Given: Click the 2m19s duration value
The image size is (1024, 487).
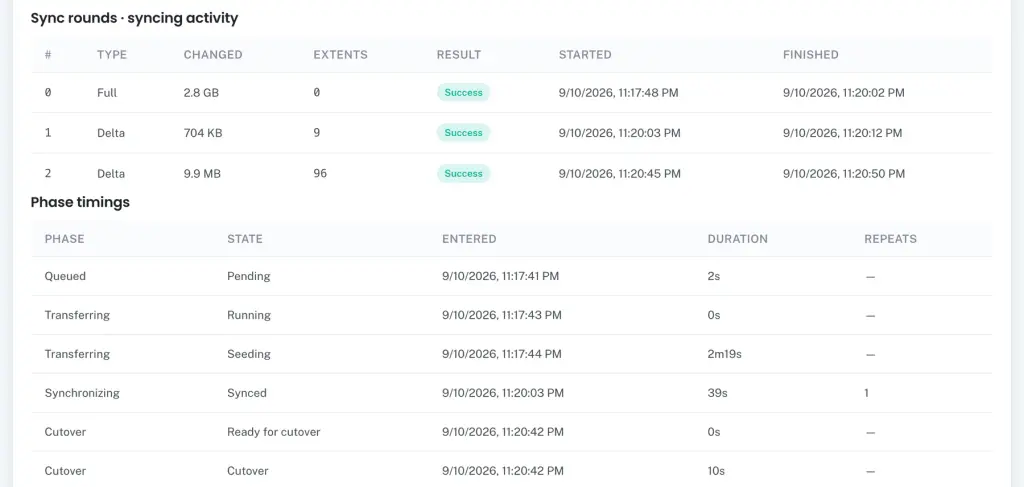Looking at the screenshot, I should tap(725, 354).
